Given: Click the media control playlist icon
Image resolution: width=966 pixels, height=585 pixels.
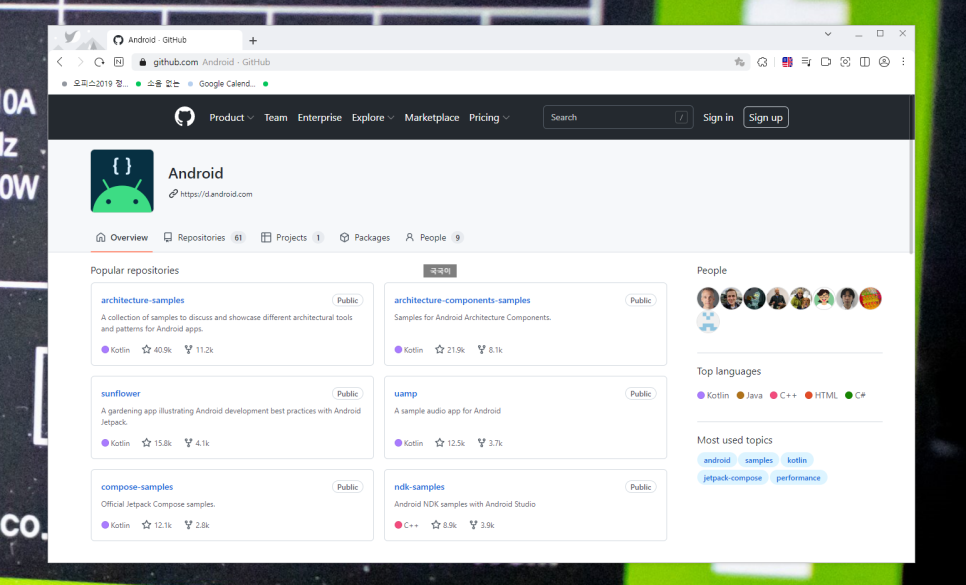Looking at the screenshot, I should (x=806, y=62).
